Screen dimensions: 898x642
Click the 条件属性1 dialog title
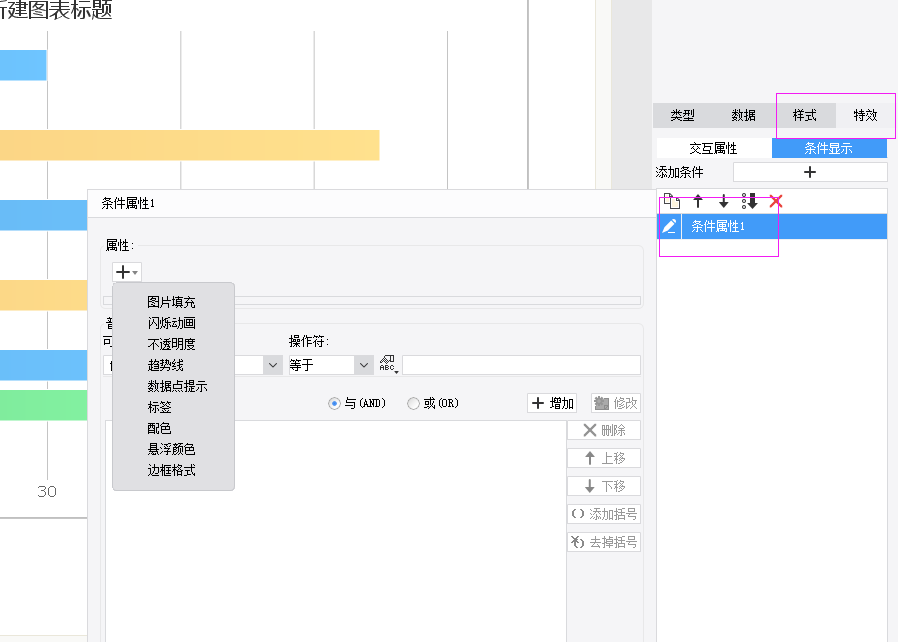(x=128, y=204)
